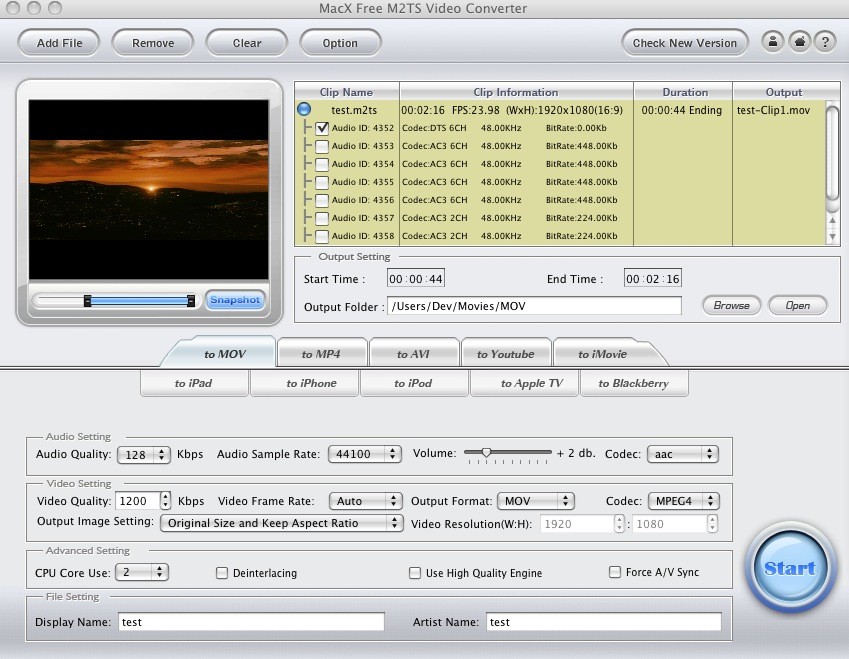Open CPU Core Use dropdown

(x=142, y=572)
